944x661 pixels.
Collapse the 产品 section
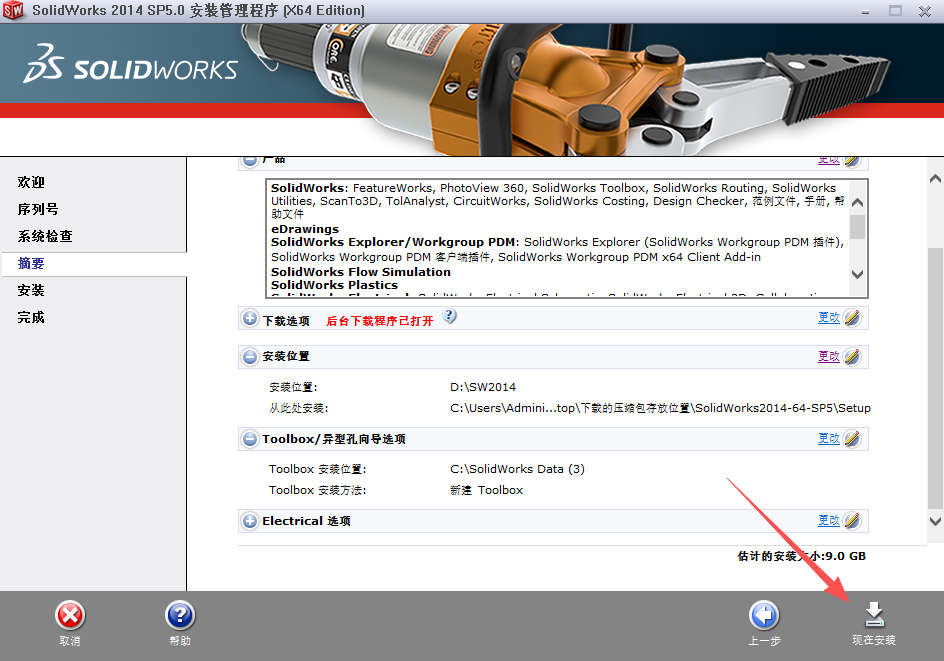[249, 160]
